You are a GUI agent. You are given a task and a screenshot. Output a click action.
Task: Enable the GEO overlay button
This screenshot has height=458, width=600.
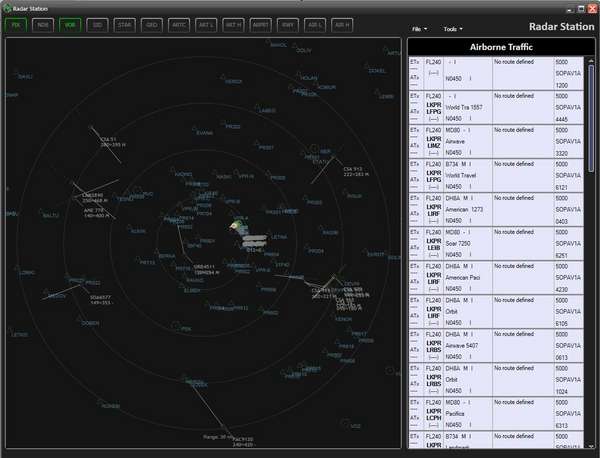[152, 25]
